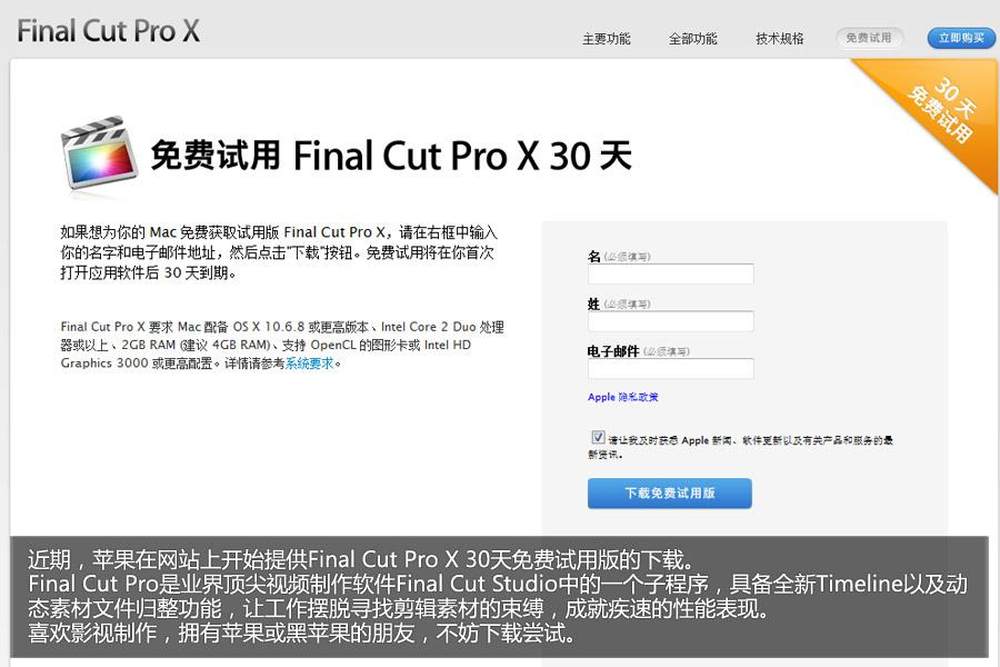Focus the 名 text field
The image size is (1000, 667).
(670, 274)
